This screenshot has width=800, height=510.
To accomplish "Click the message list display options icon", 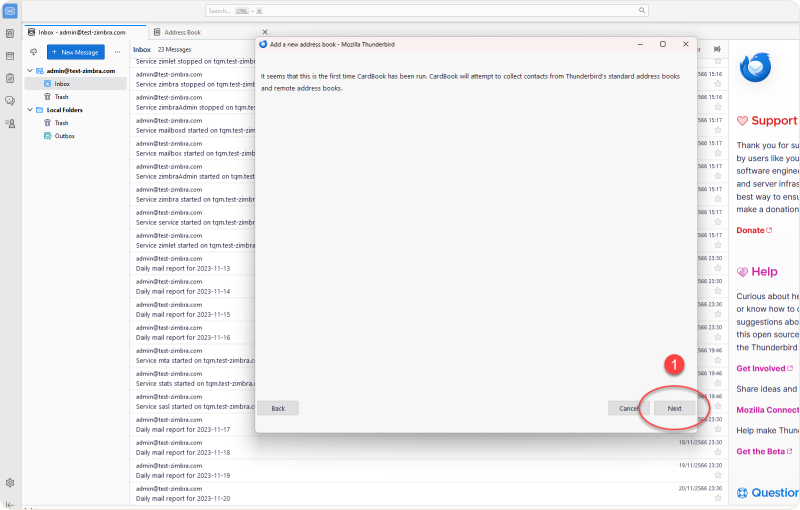I will point(717,49).
